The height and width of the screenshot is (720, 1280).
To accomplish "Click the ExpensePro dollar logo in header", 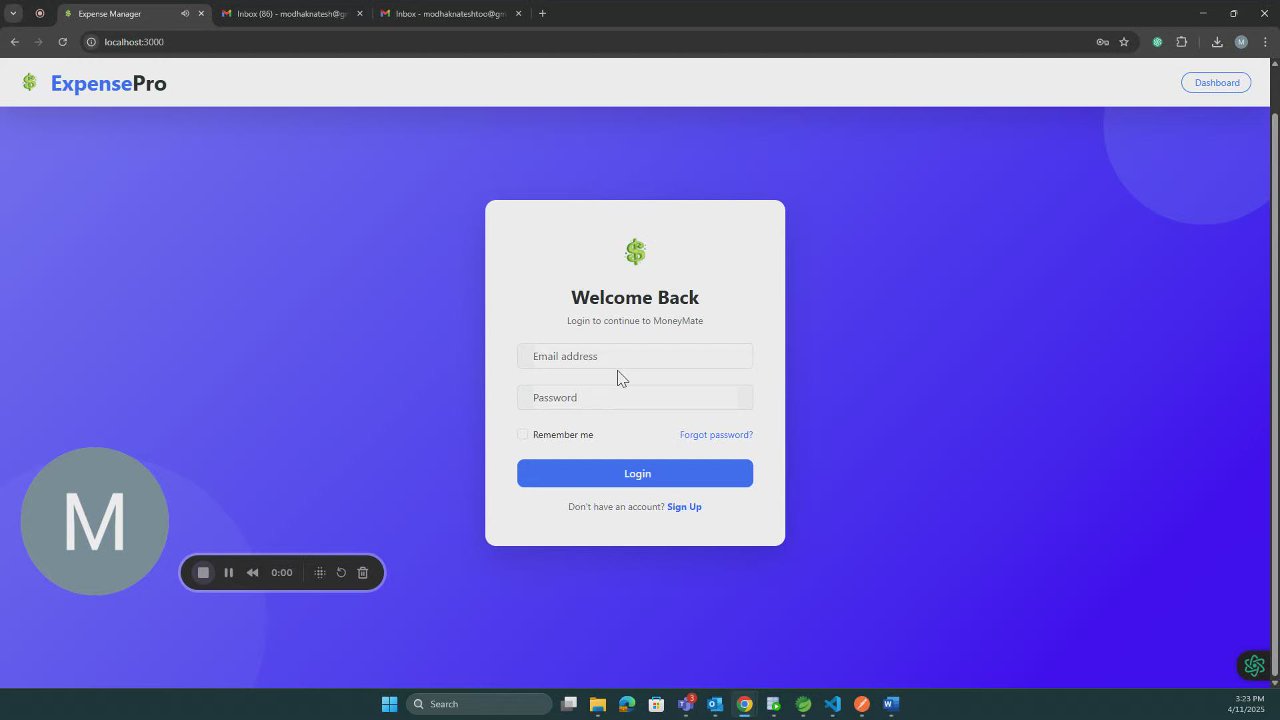I will pyautogui.click(x=30, y=83).
